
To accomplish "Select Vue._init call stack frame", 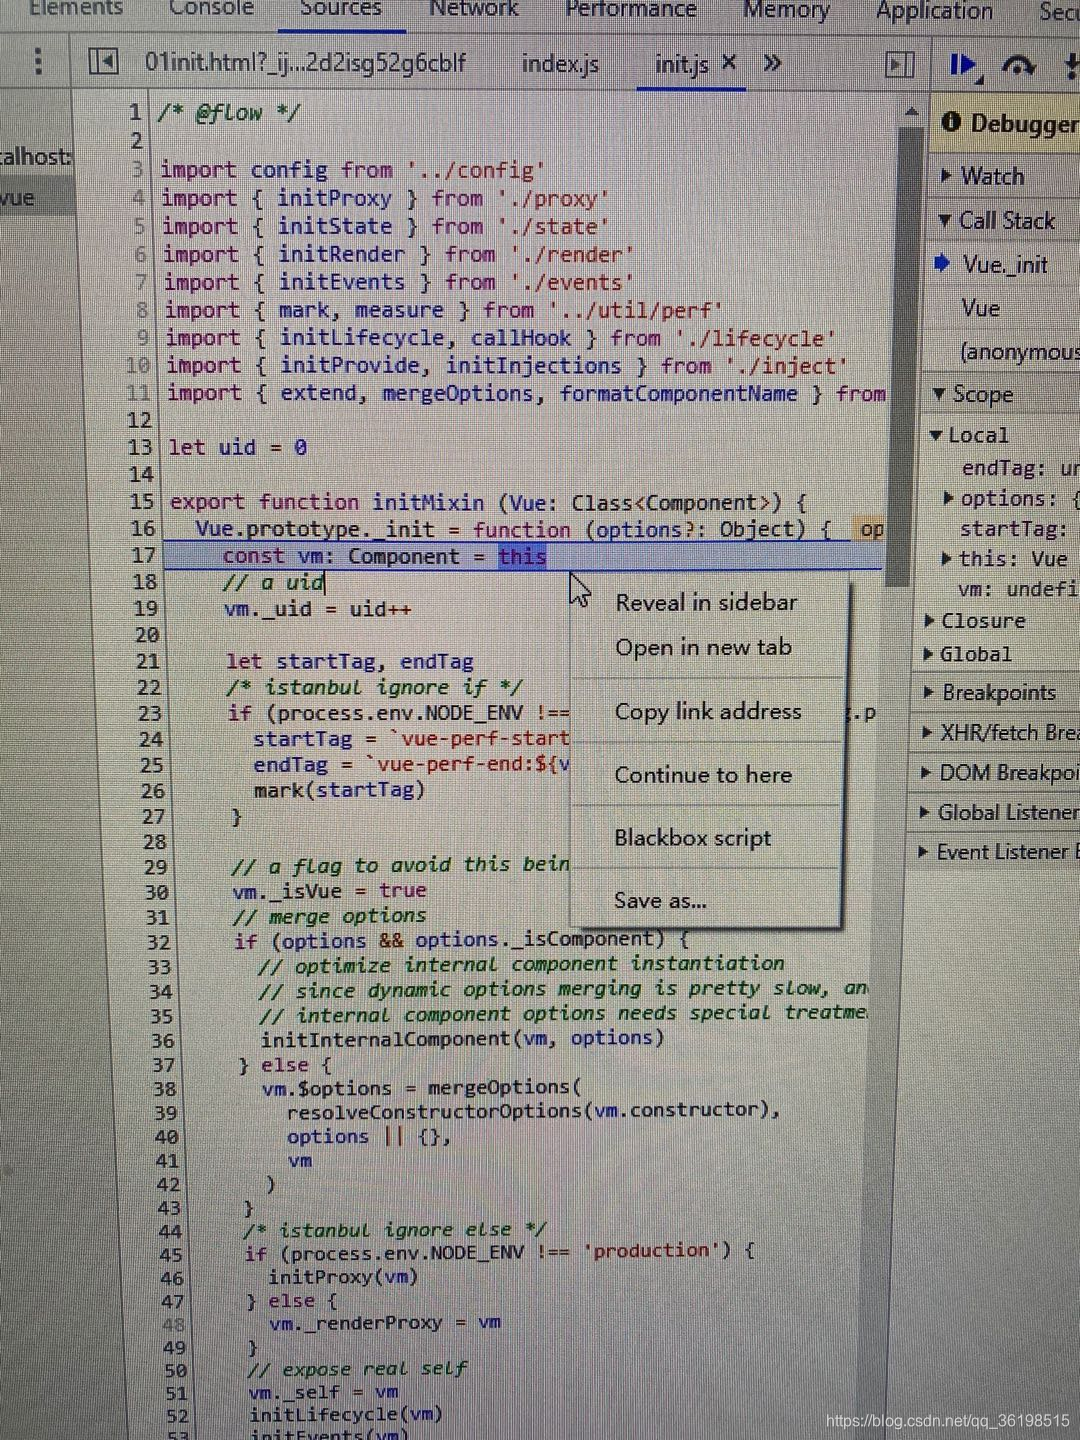I will 1004,264.
